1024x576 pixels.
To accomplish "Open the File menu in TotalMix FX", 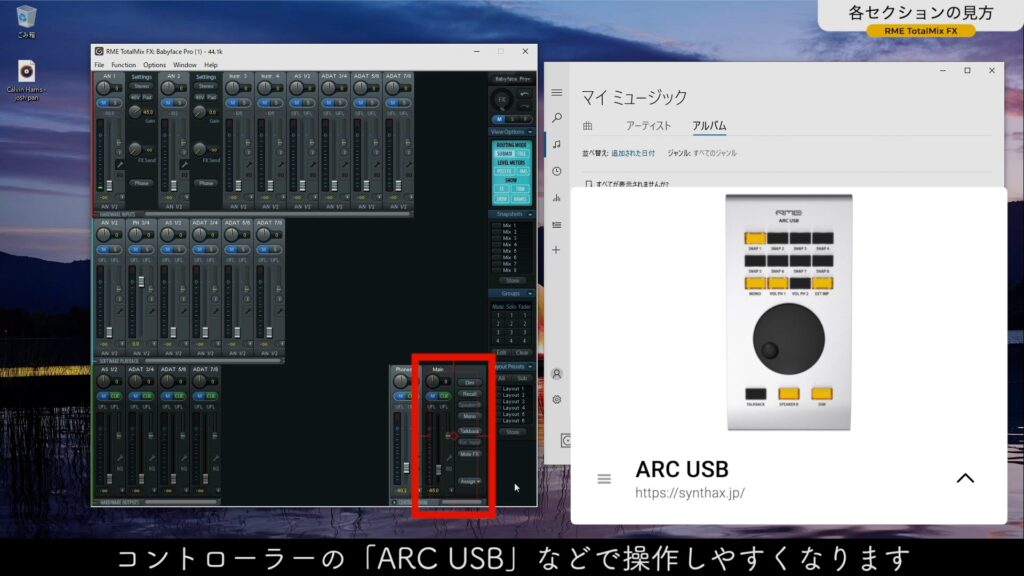I will [x=99, y=65].
